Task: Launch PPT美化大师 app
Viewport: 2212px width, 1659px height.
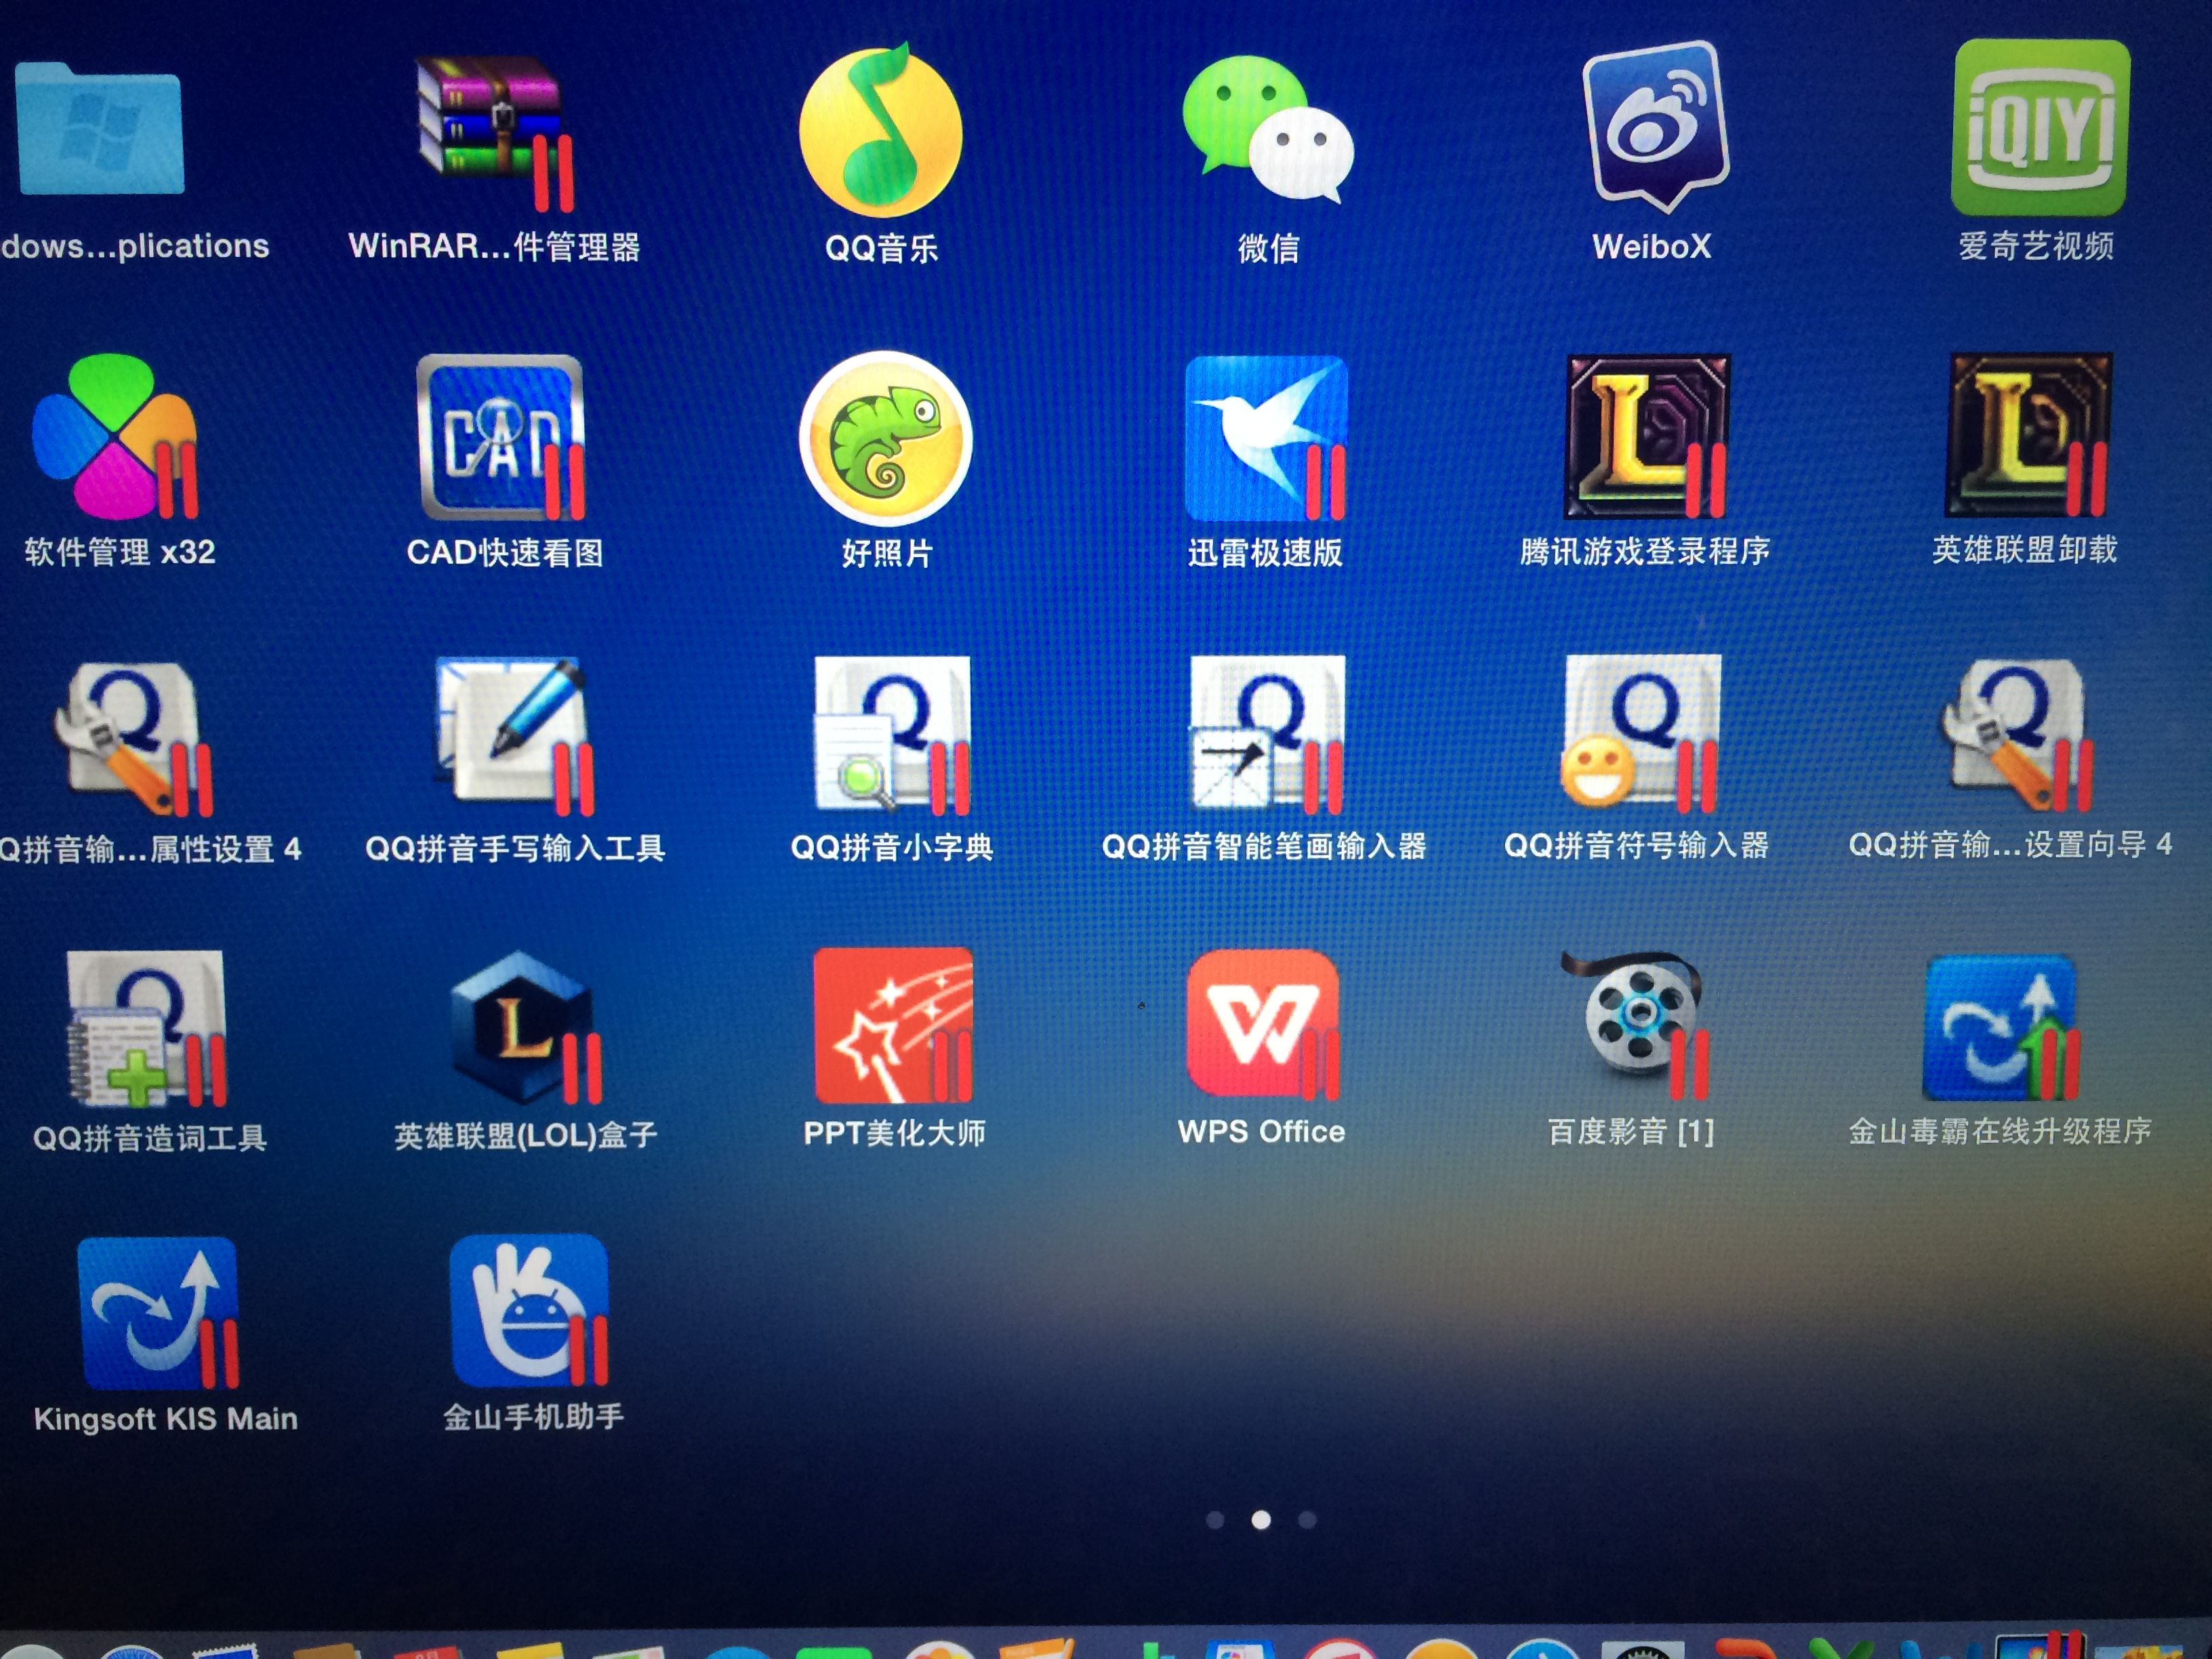Action: coord(893,1025)
